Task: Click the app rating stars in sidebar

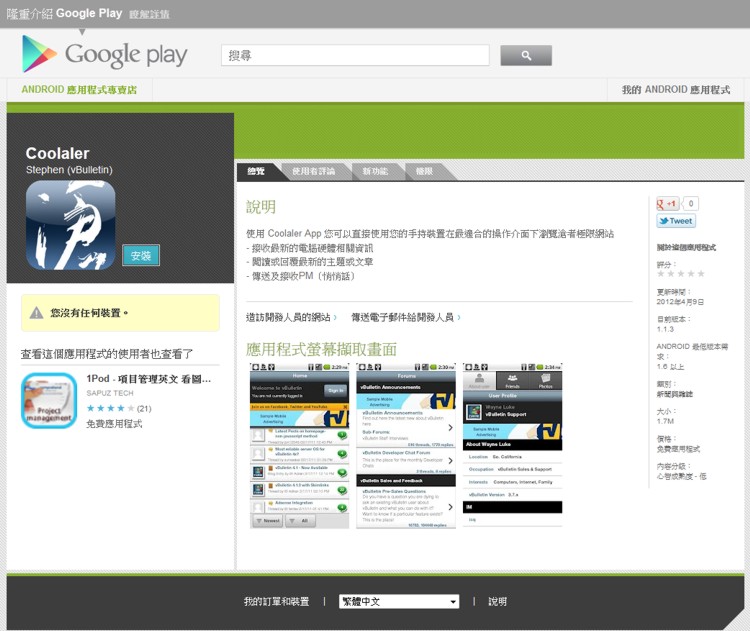Action: click(681, 274)
